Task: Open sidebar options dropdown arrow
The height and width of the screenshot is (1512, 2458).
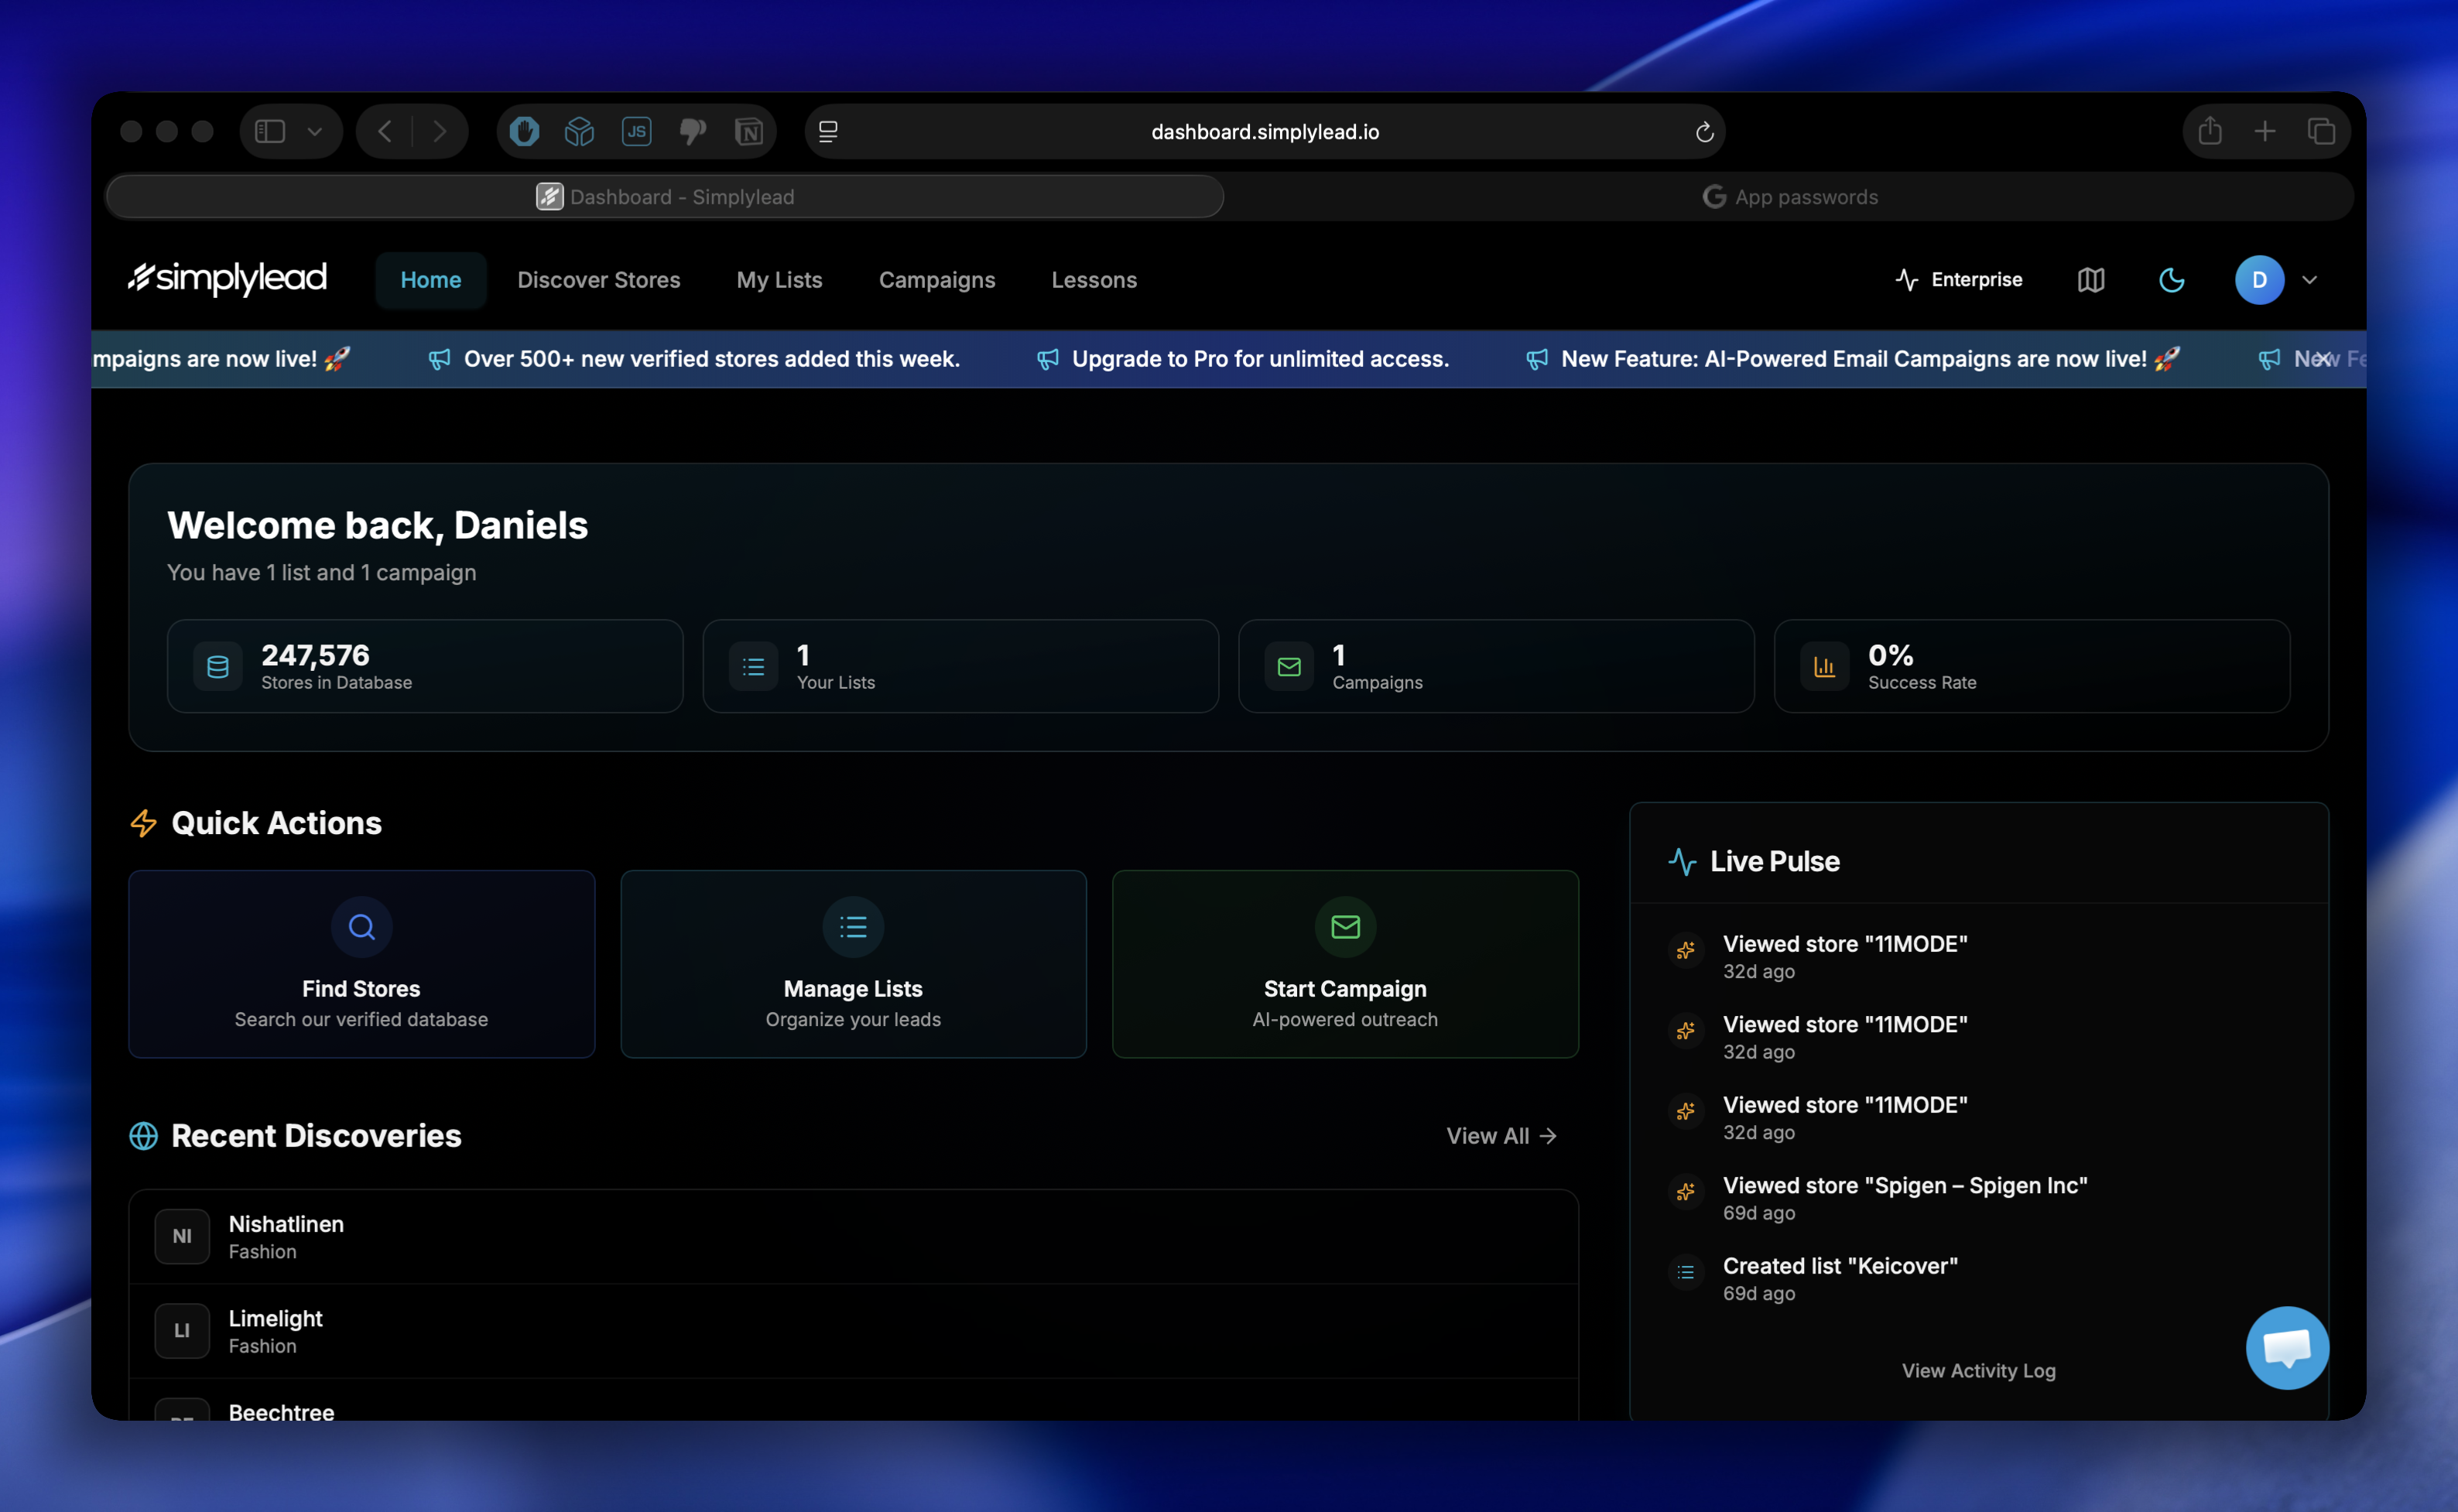Action: pyautogui.click(x=315, y=132)
